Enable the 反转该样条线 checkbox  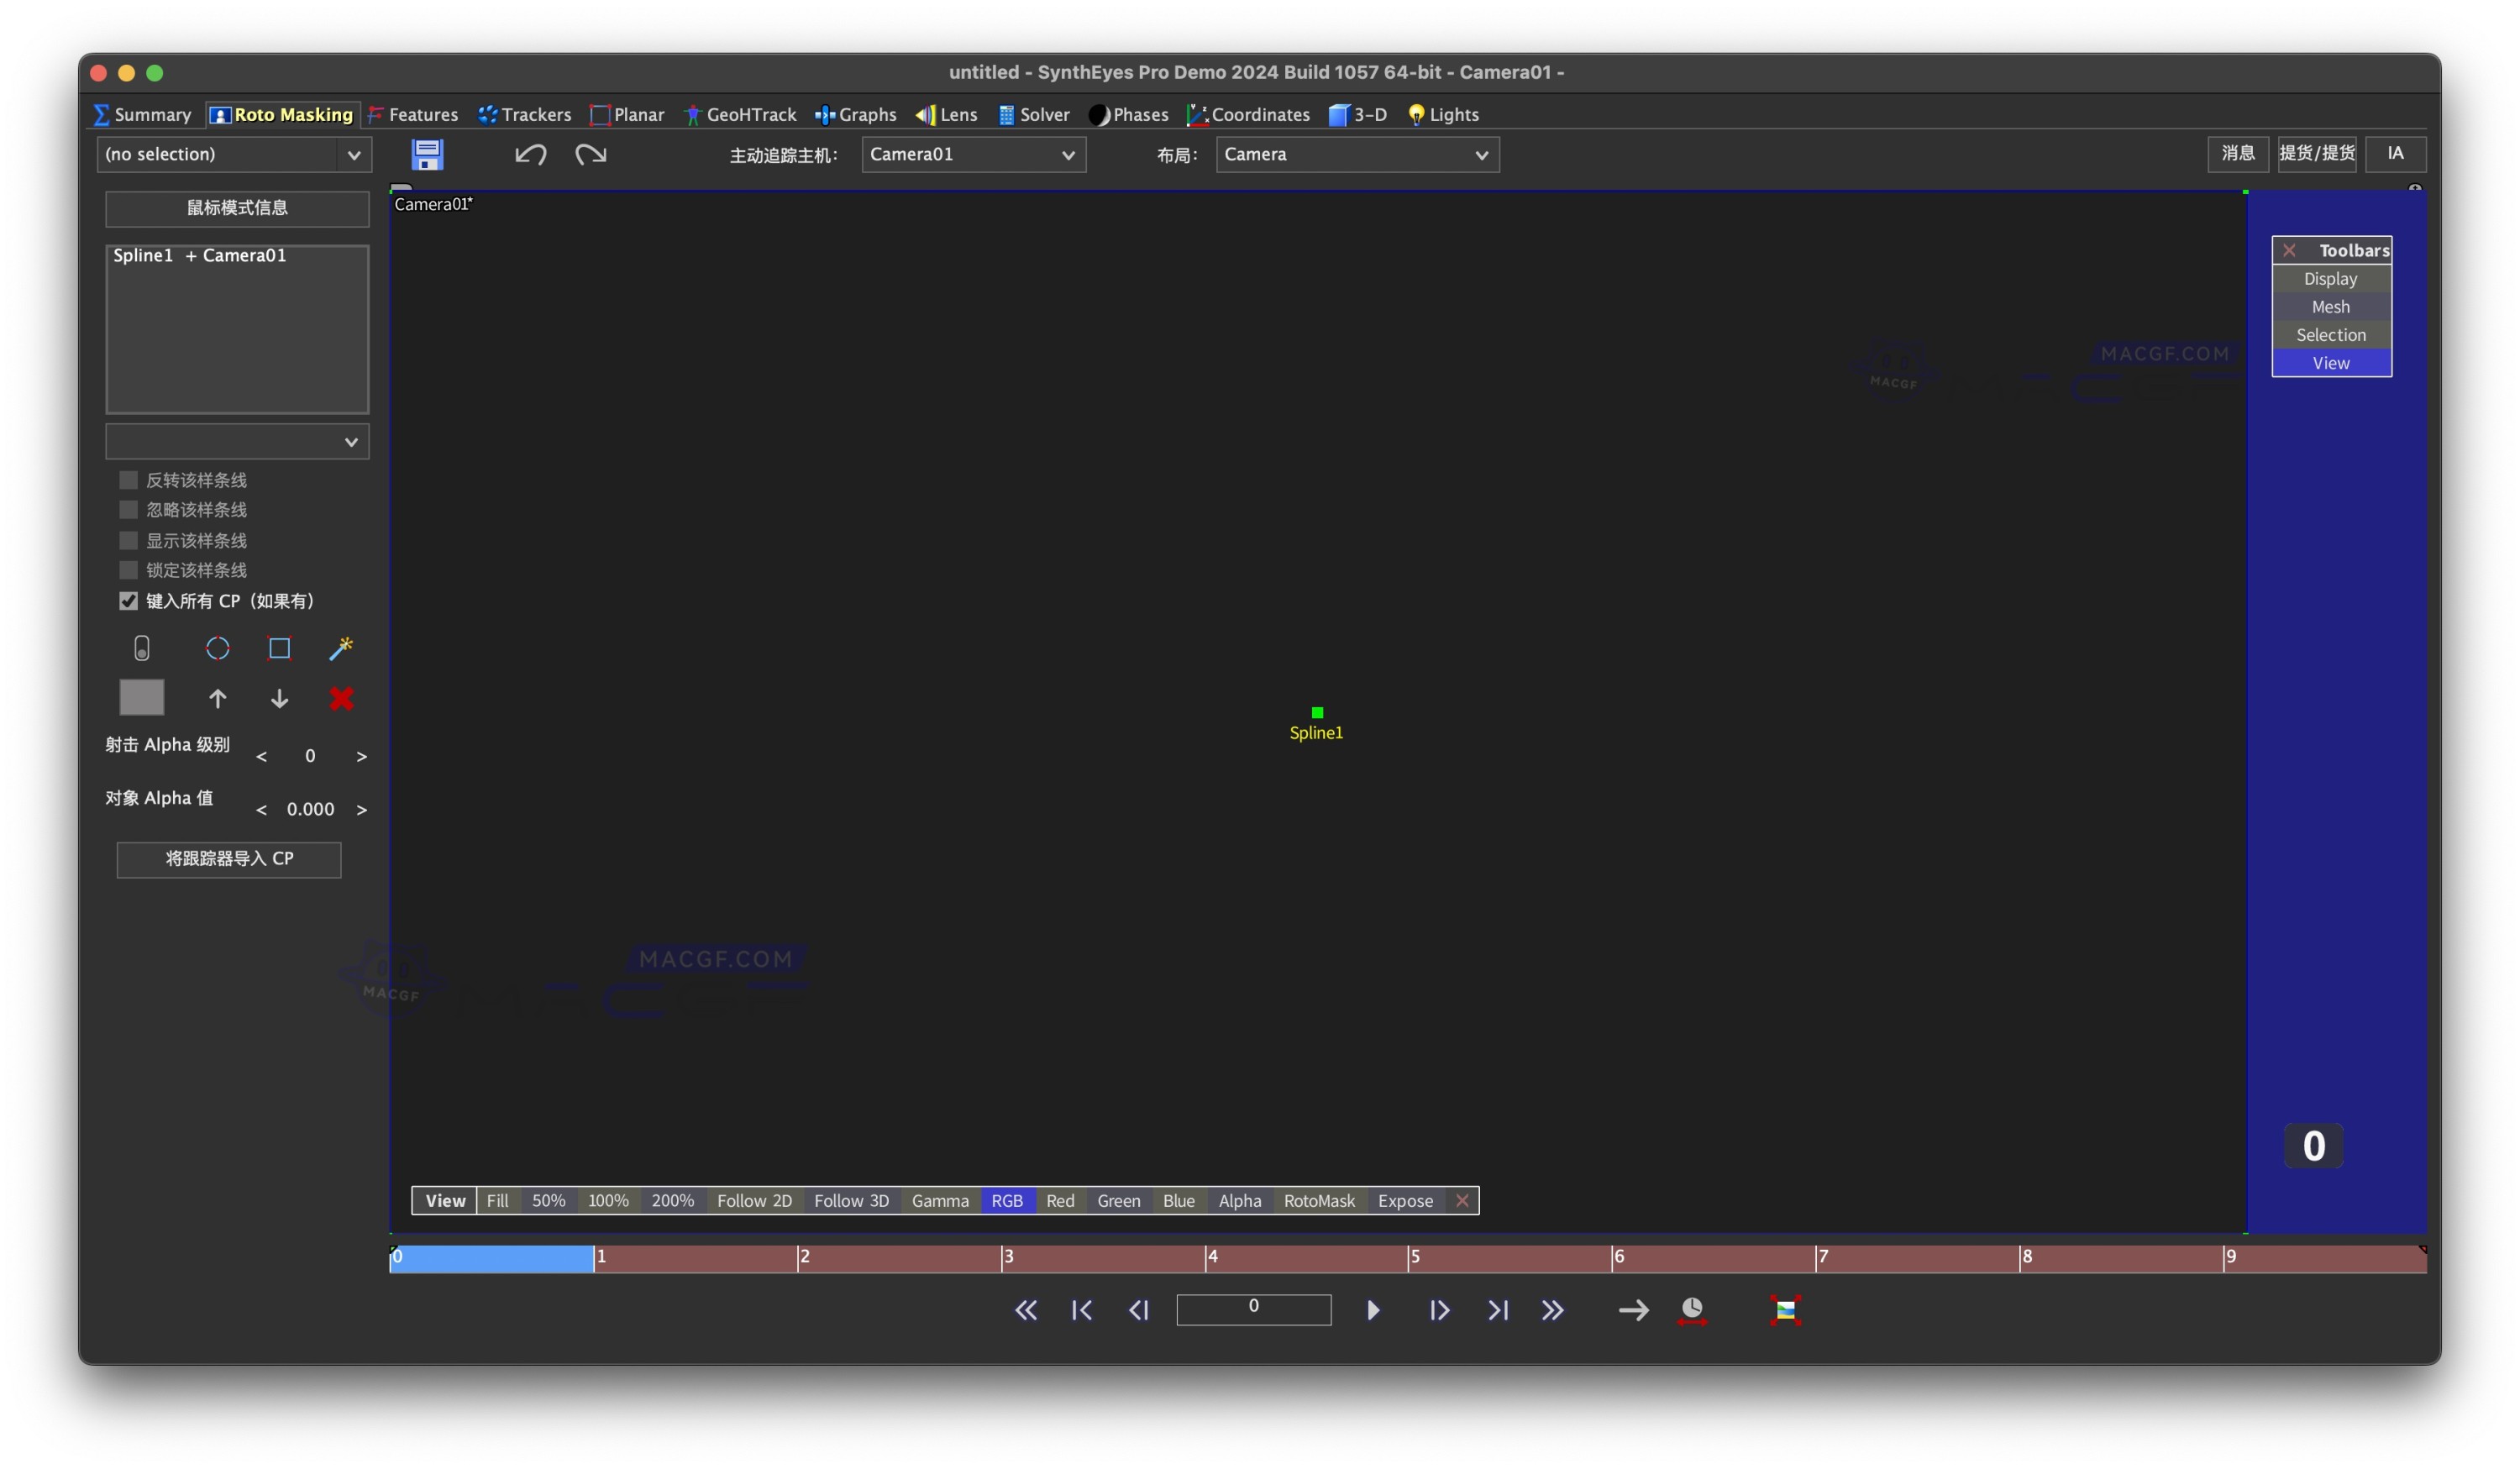tap(129, 480)
